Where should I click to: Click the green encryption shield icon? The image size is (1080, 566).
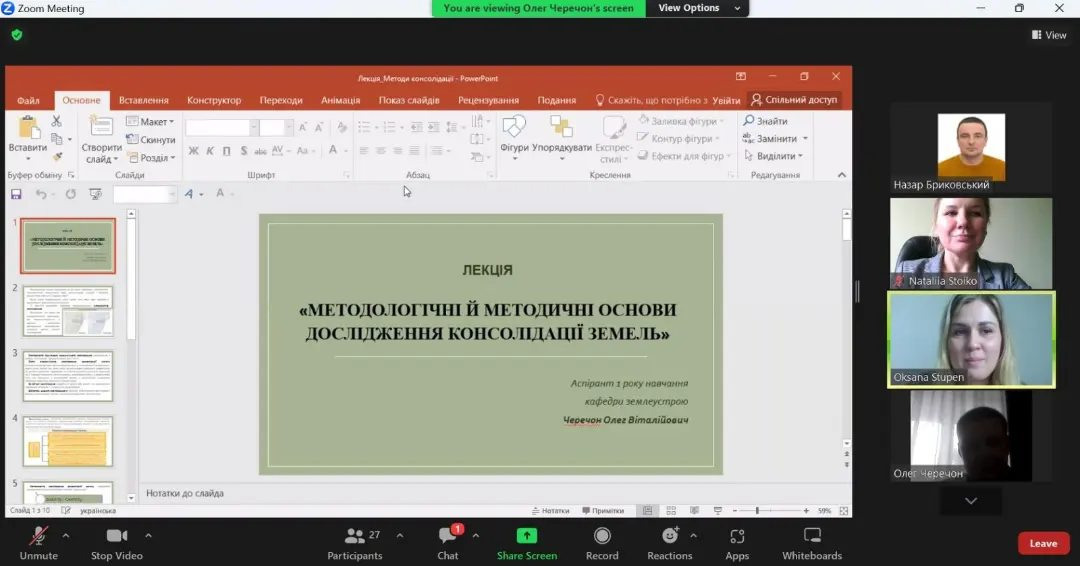pos(16,34)
